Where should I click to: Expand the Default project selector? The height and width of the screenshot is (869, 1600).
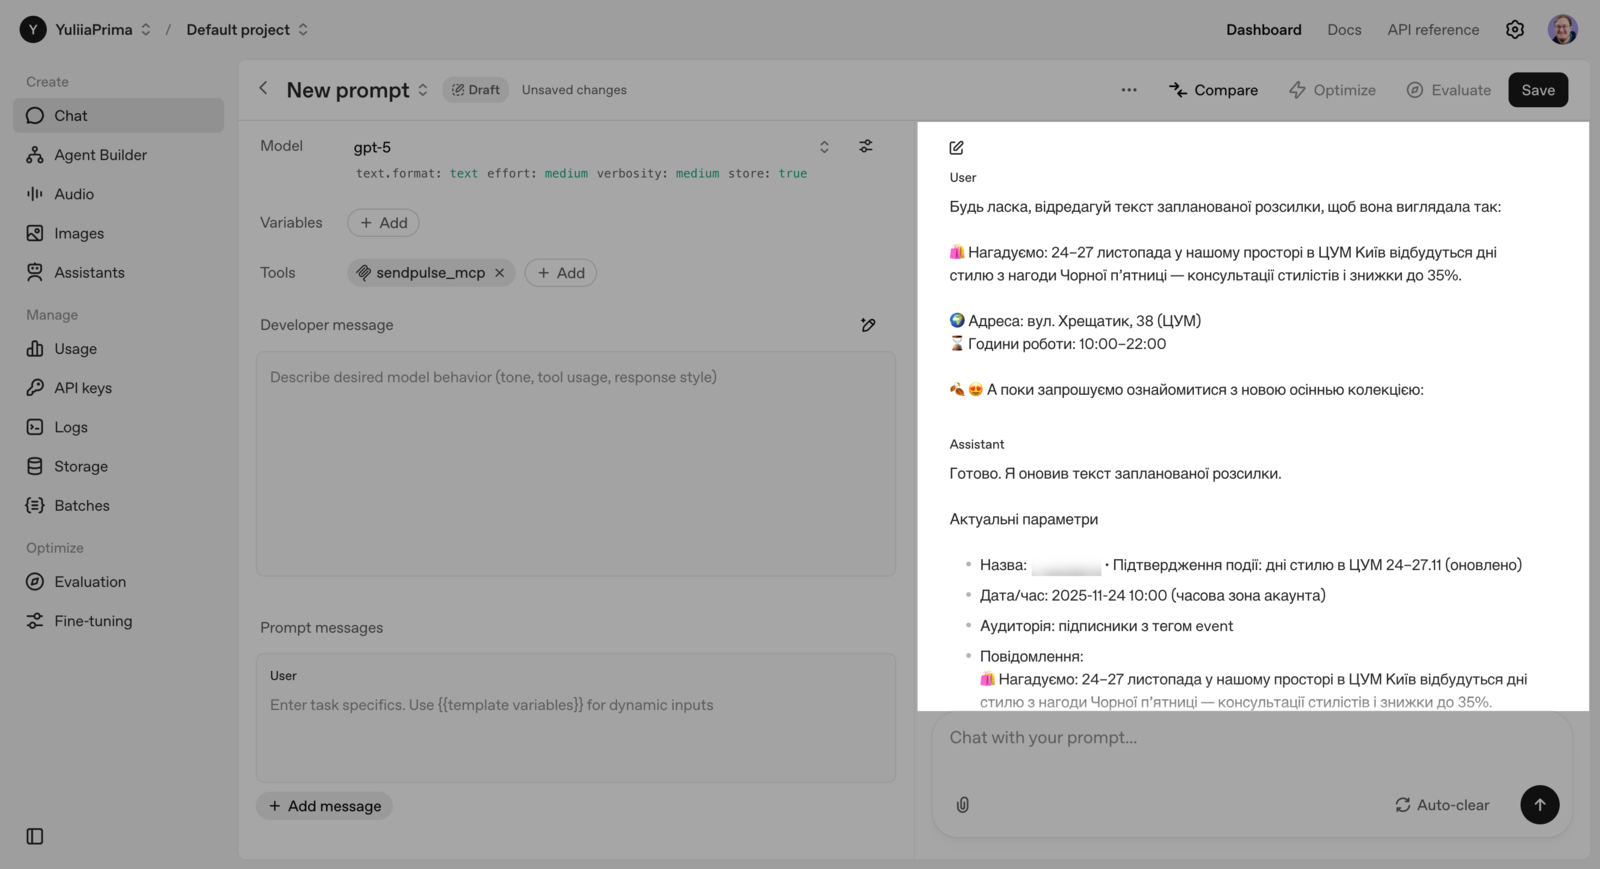tap(303, 30)
